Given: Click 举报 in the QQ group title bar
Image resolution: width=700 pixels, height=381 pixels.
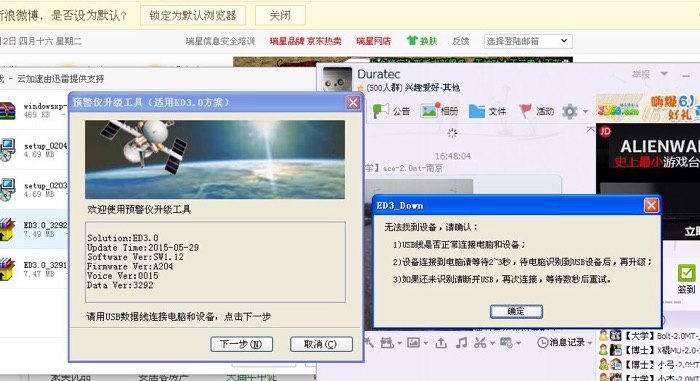Looking at the screenshot, I should [641, 74].
